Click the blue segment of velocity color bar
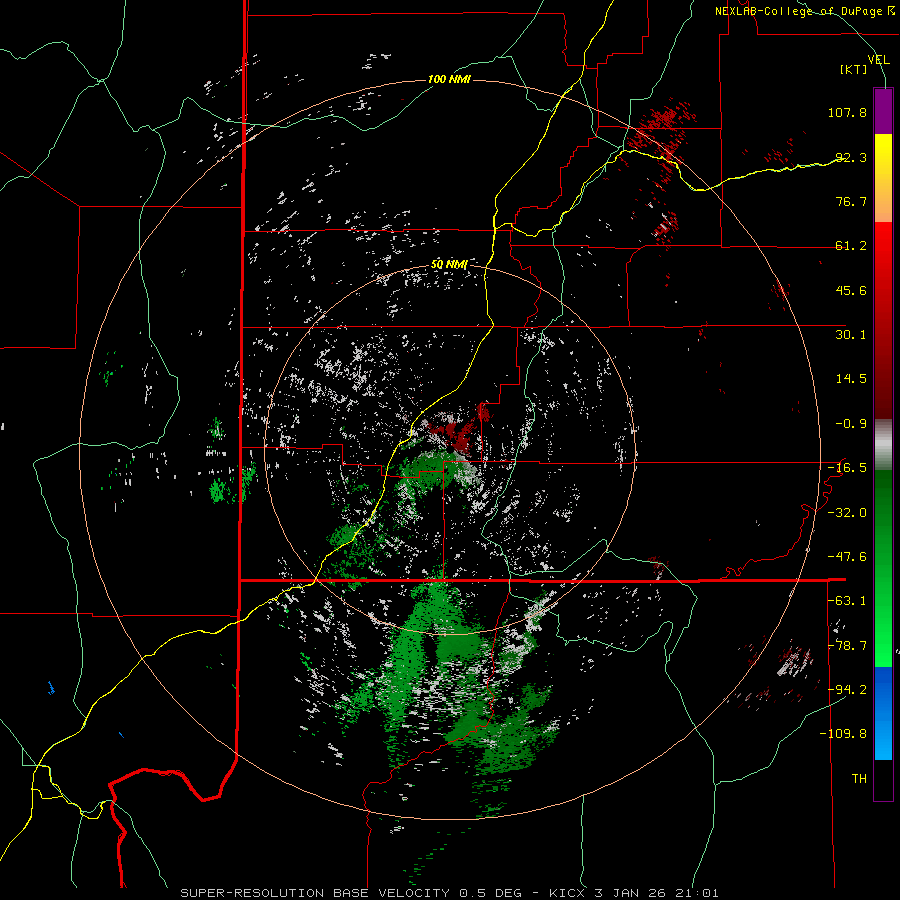 tap(883, 713)
